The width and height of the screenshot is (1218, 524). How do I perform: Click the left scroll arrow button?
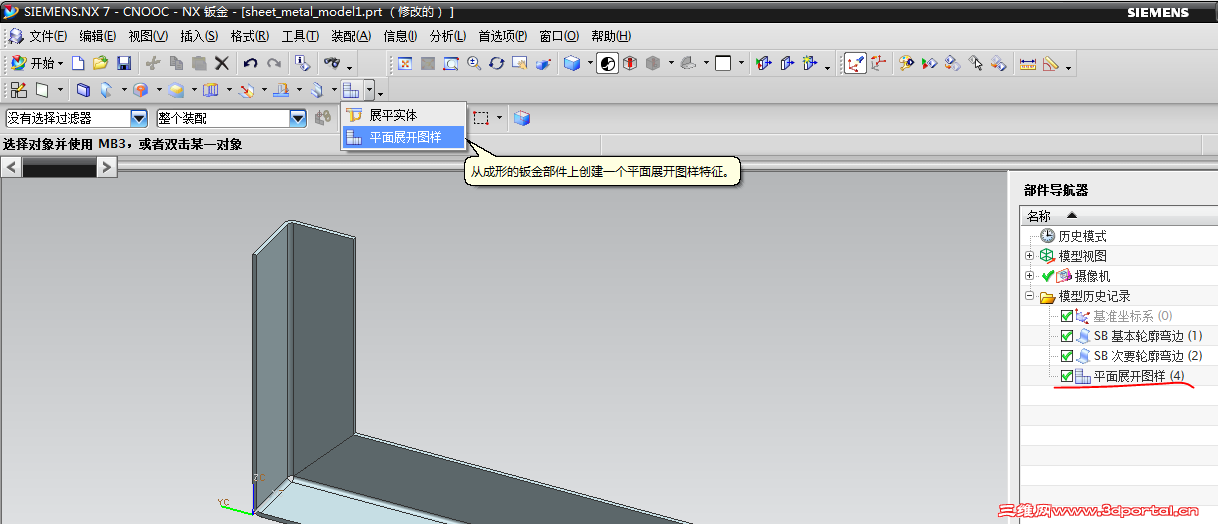(x=12, y=168)
